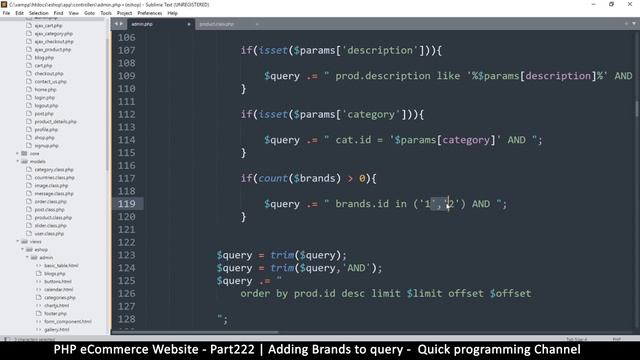This screenshot has height=360, width=640.
Task: Open the Selection menu
Action: tap(38, 13)
